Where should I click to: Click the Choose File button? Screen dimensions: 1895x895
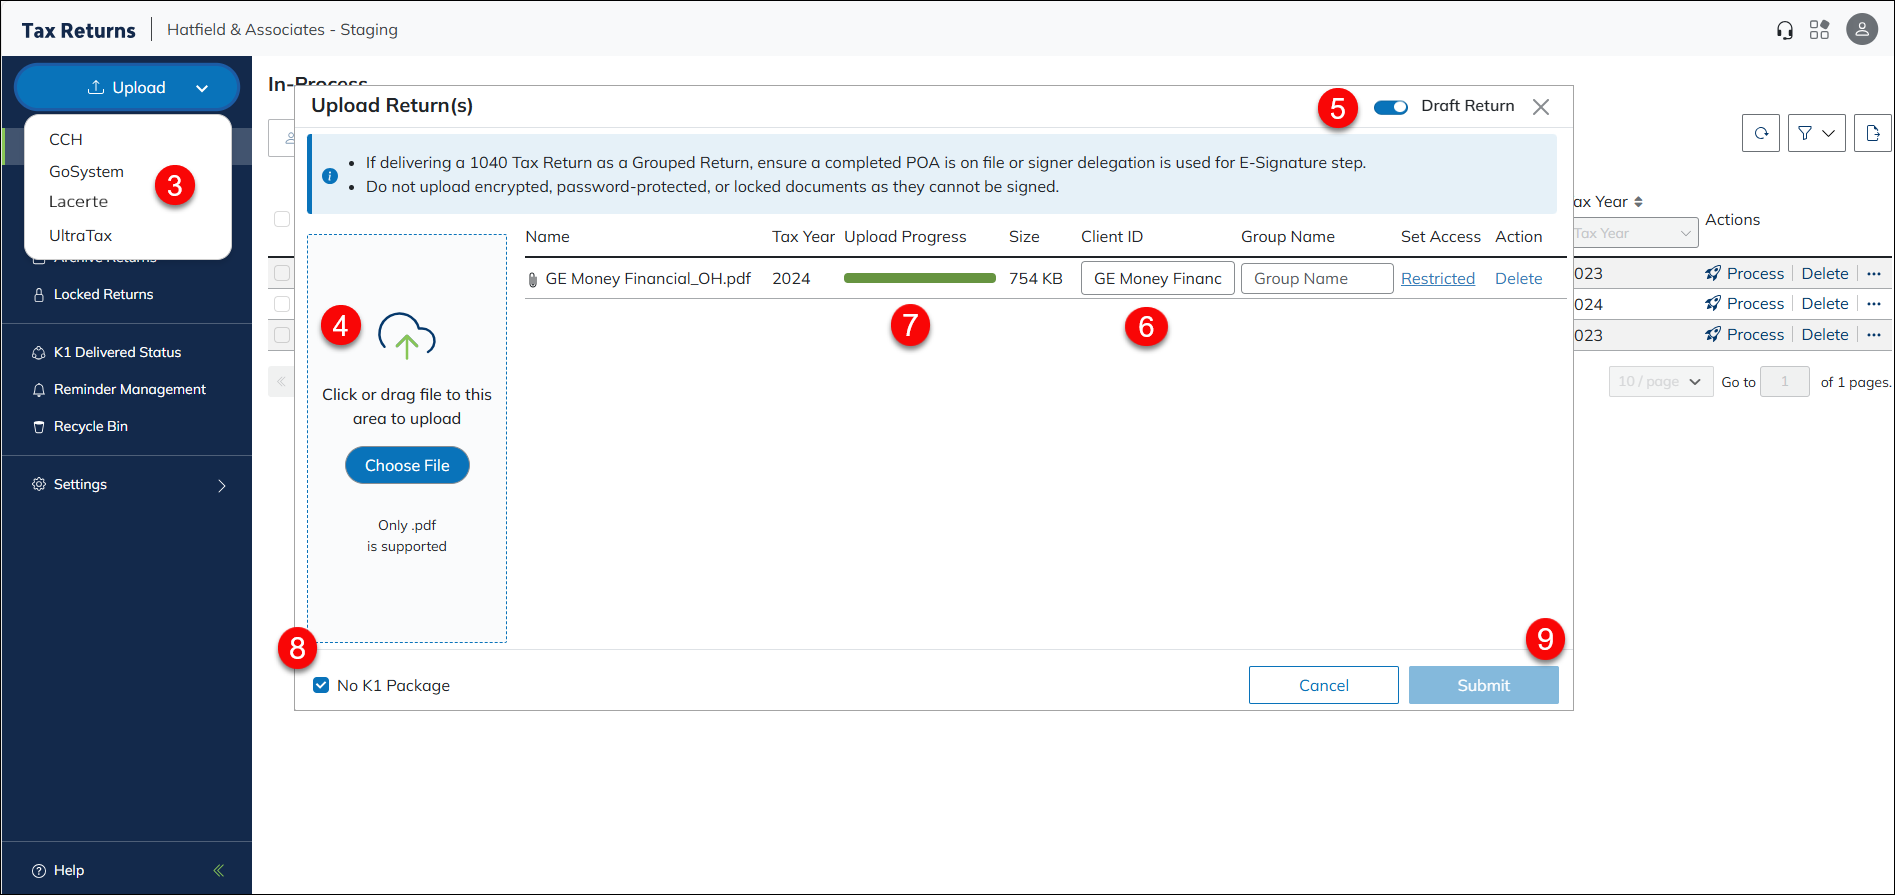(407, 466)
